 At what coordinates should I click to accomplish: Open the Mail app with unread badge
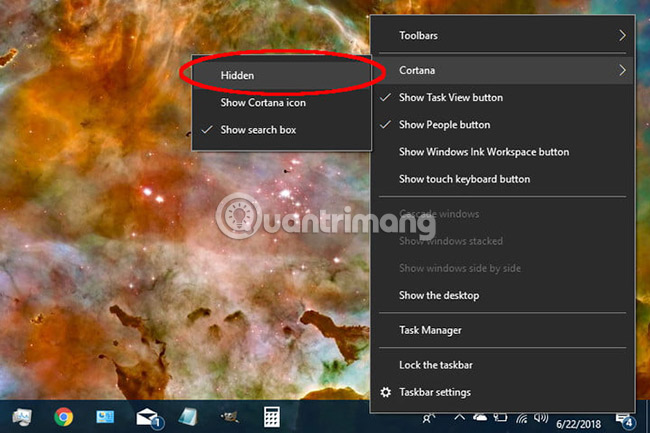150,418
